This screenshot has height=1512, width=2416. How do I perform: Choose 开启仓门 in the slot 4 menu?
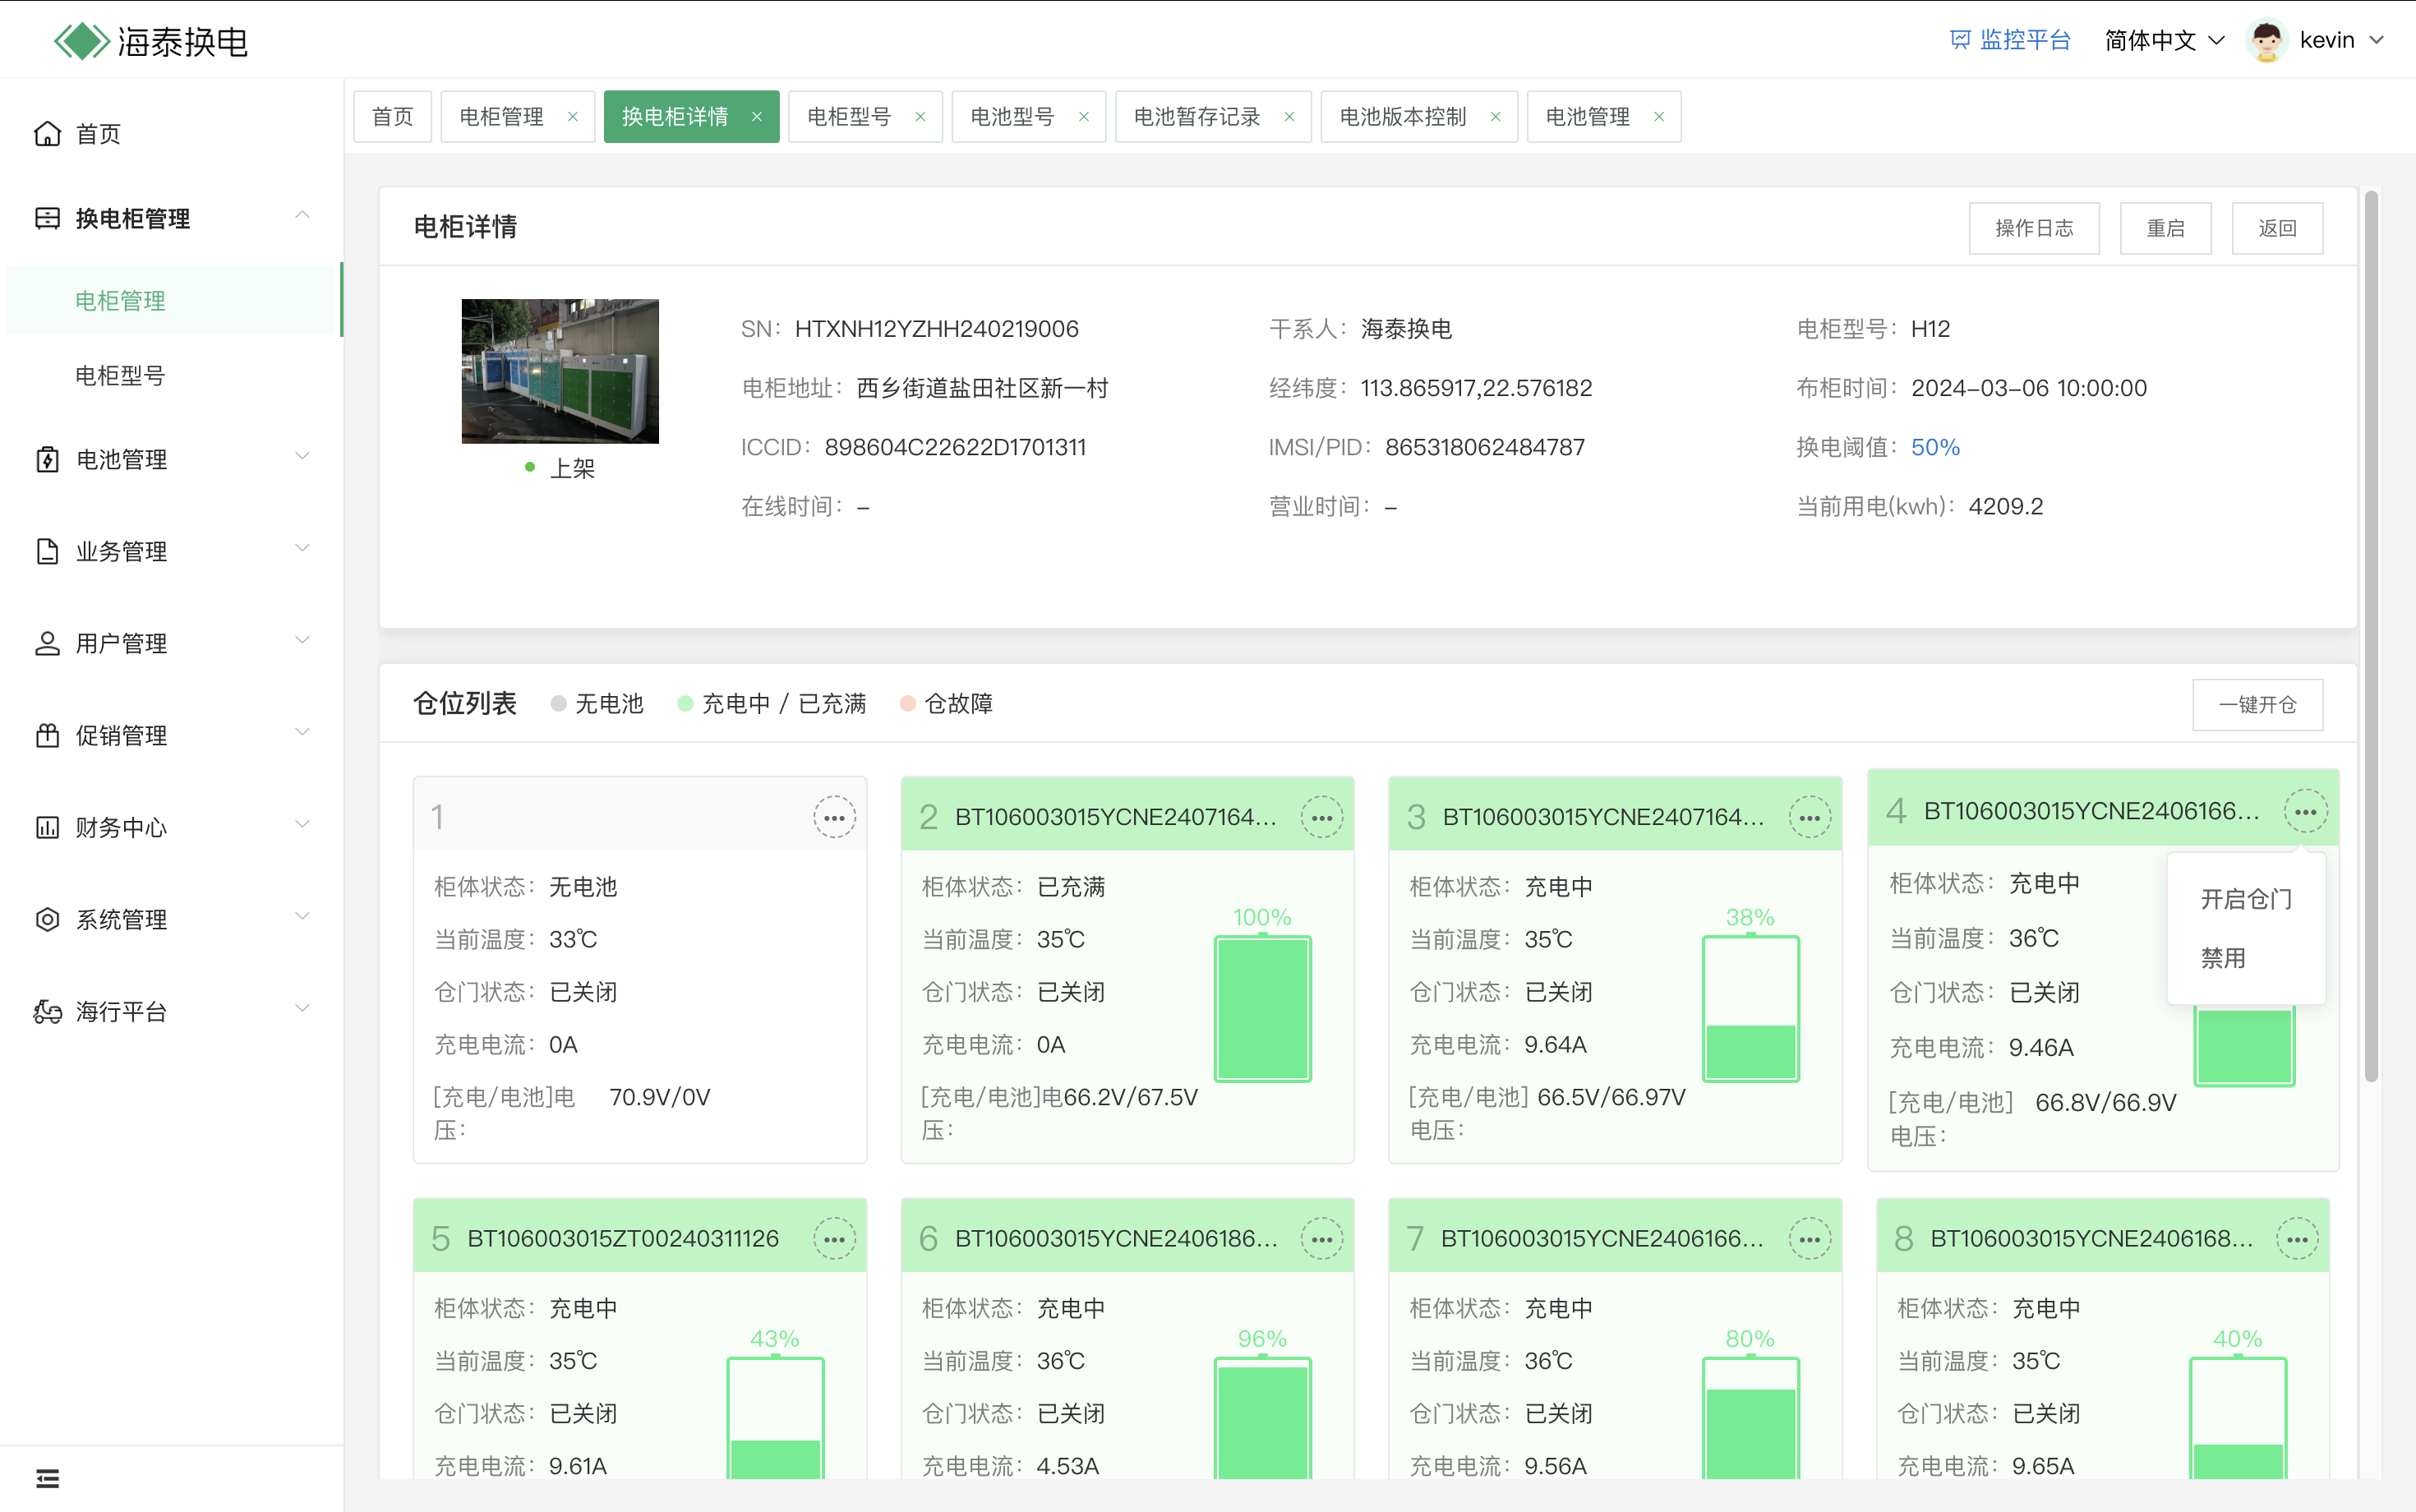[2246, 899]
